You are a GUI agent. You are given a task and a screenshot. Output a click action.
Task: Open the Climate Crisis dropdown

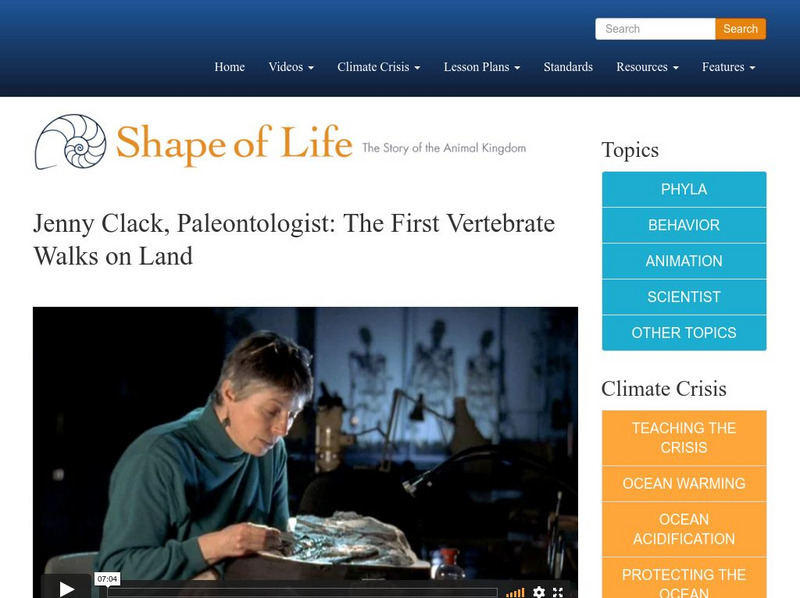pyautogui.click(x=378, y=67)
